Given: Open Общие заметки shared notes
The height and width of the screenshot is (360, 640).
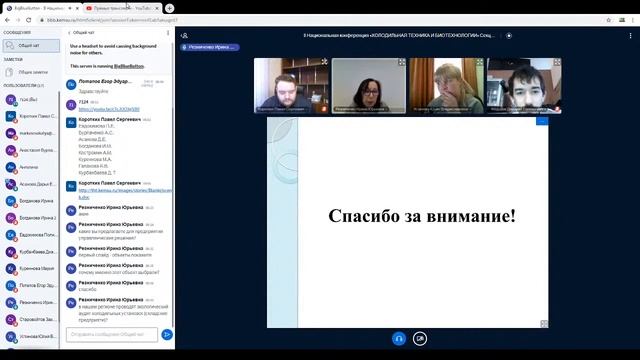Looking at the screenshot, I should (x=31, y=72).
